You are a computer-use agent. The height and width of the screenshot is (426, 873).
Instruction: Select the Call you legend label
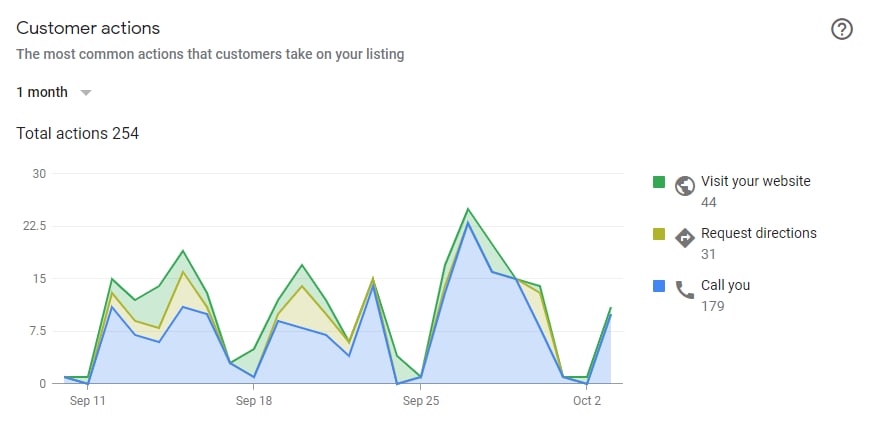point(725,285)
